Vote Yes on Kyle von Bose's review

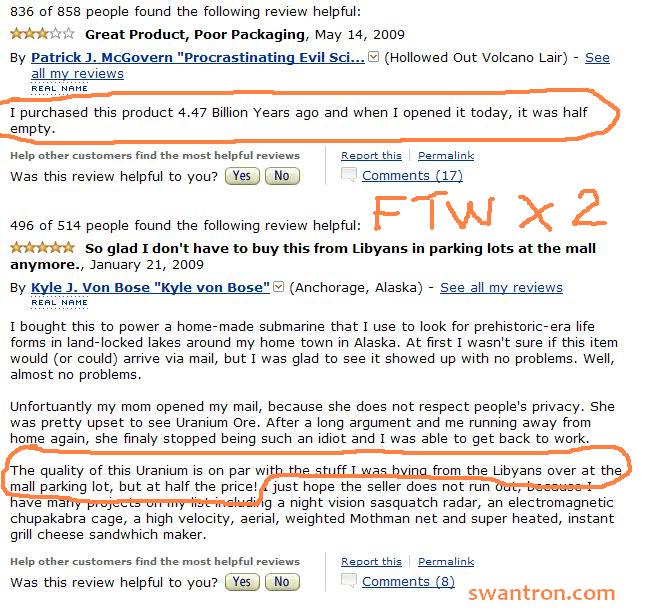[x=241, y=582]
